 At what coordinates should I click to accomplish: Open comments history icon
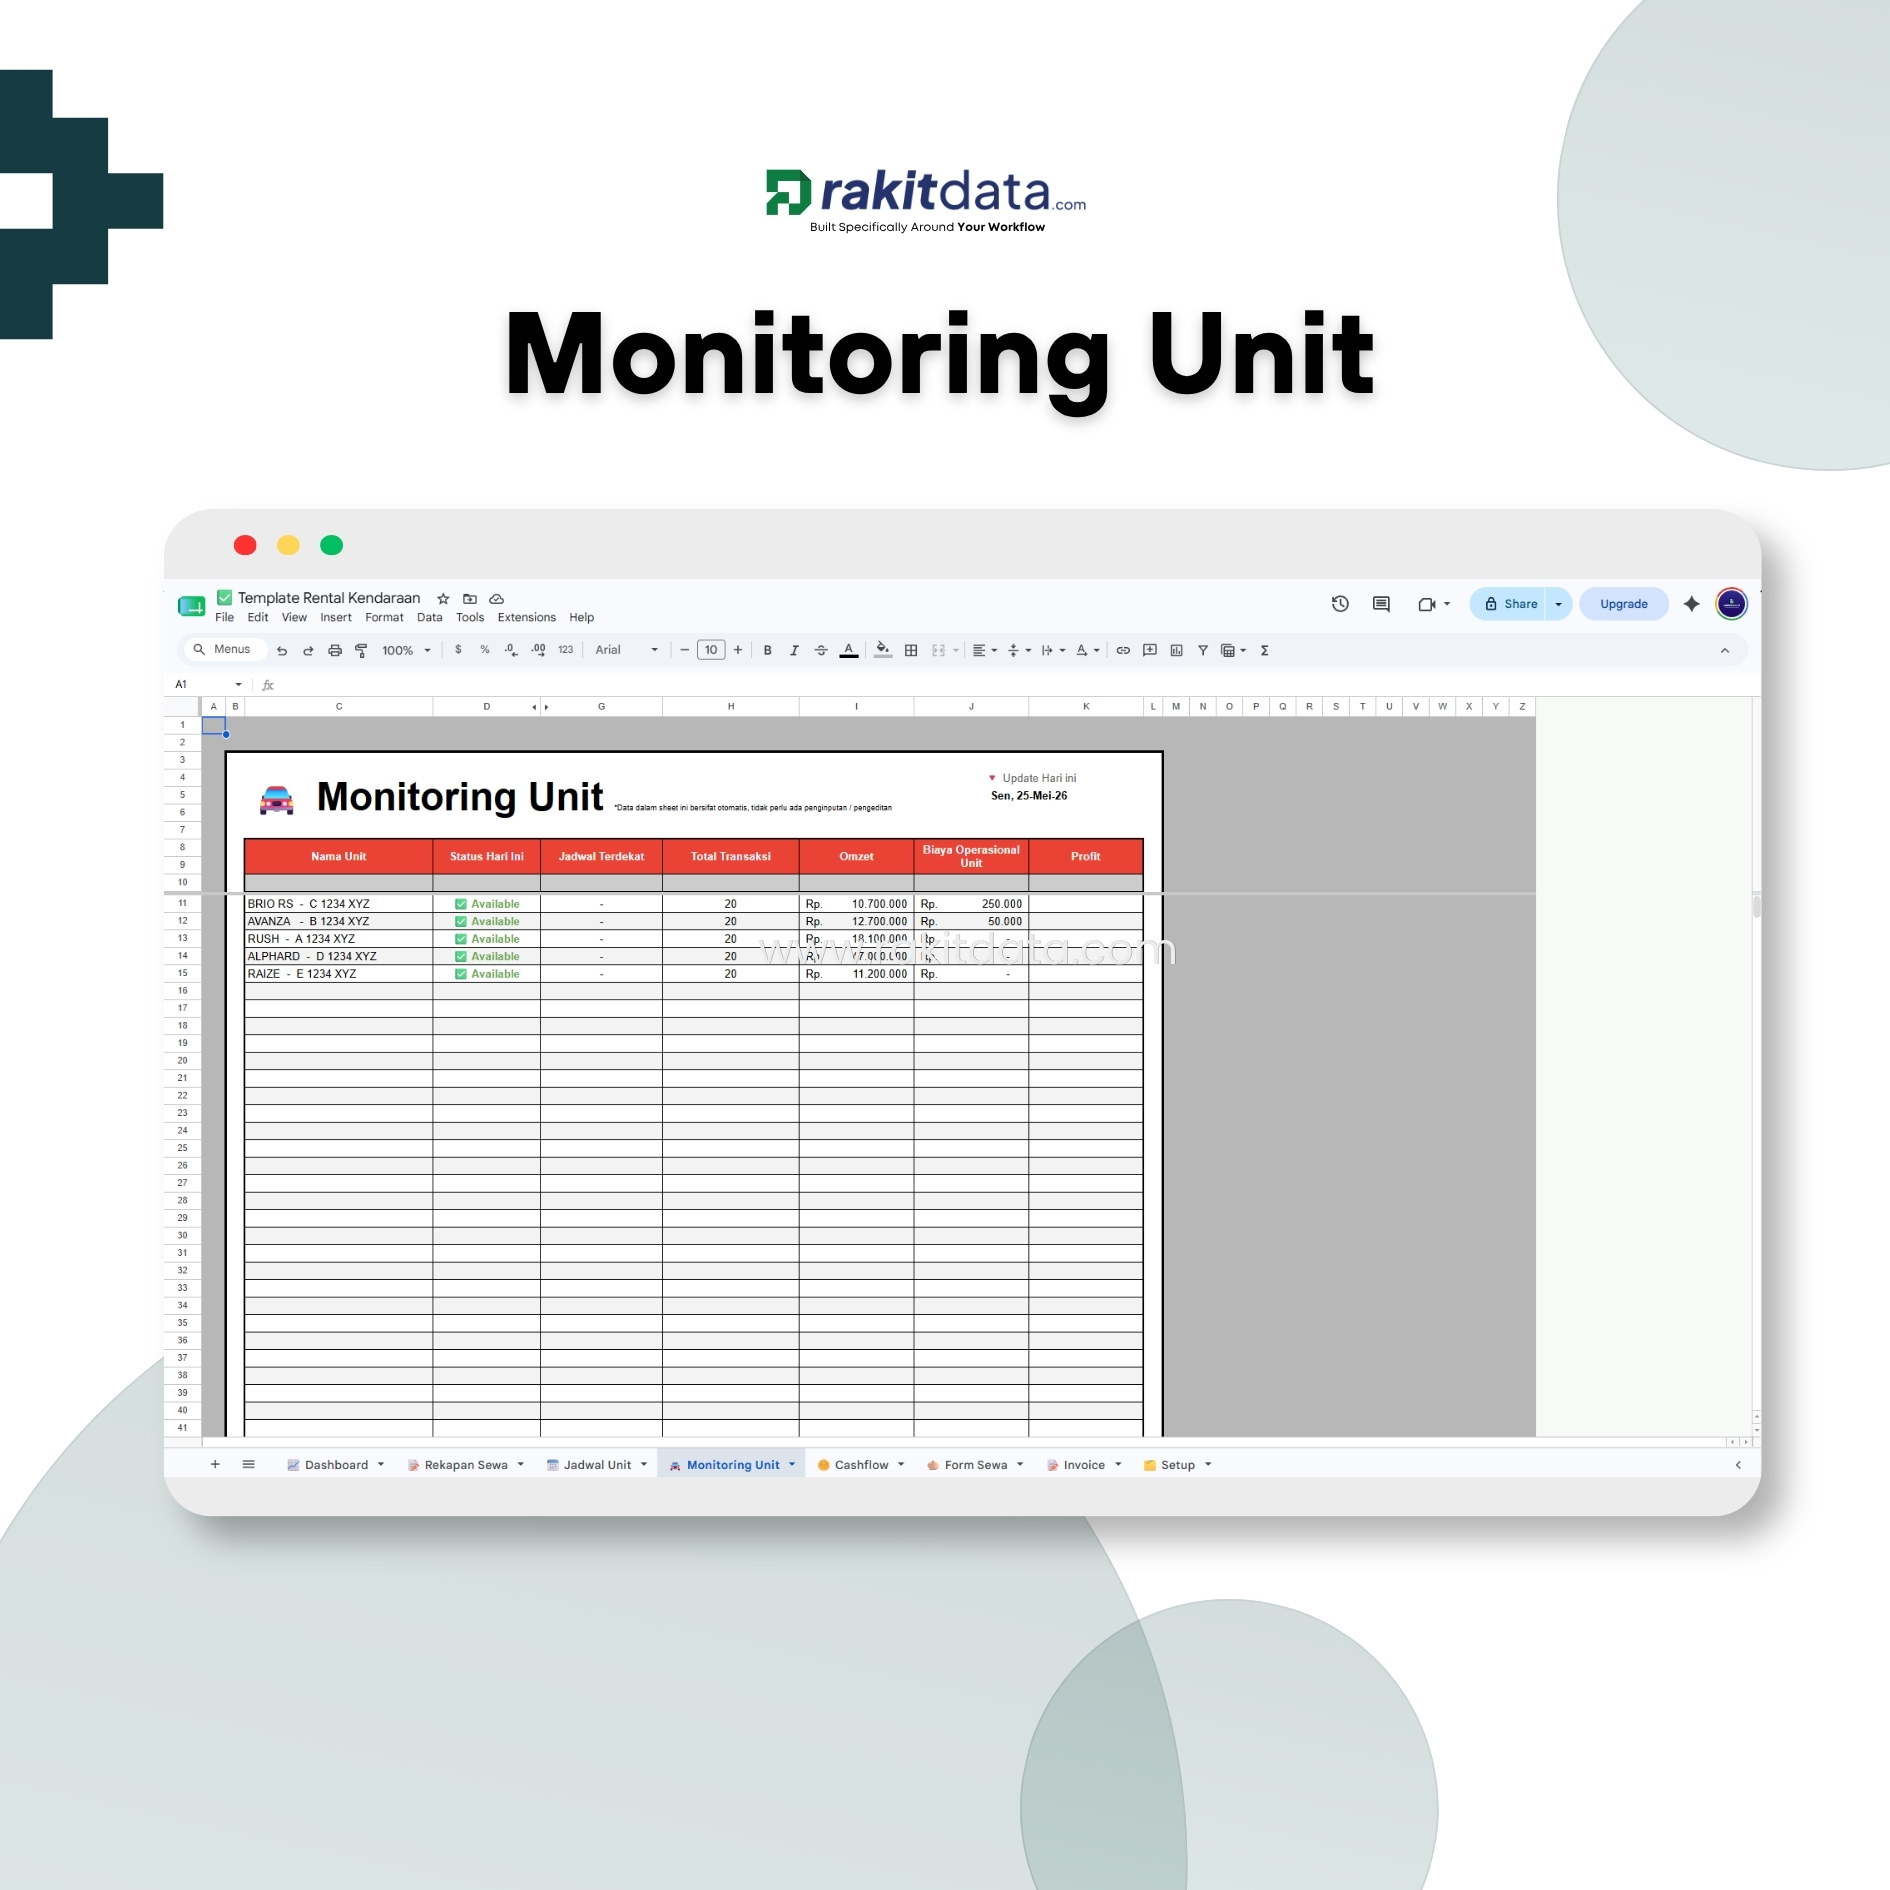pos(1381,604)
